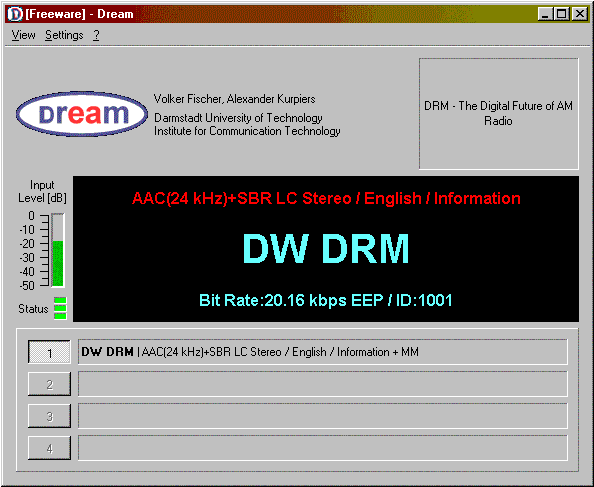Click the green input level meter
The image size is (594, 487).
(x=58, y=250)
